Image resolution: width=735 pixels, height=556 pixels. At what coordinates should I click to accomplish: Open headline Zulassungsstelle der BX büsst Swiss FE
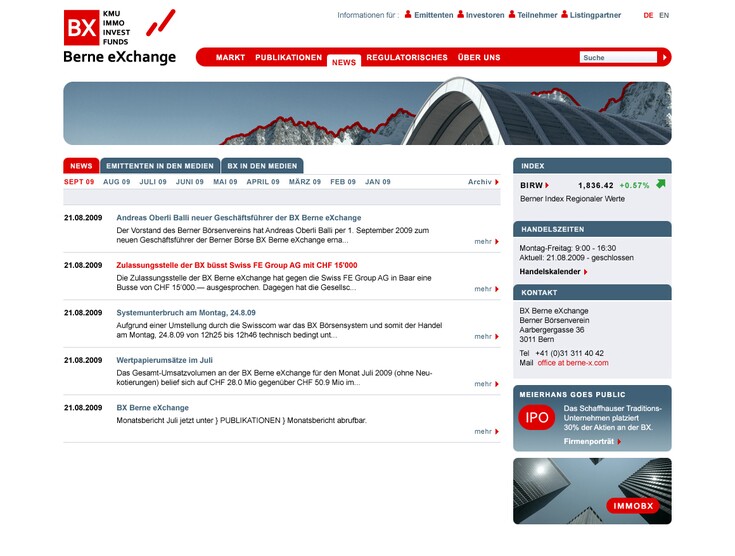pos(237,265)
